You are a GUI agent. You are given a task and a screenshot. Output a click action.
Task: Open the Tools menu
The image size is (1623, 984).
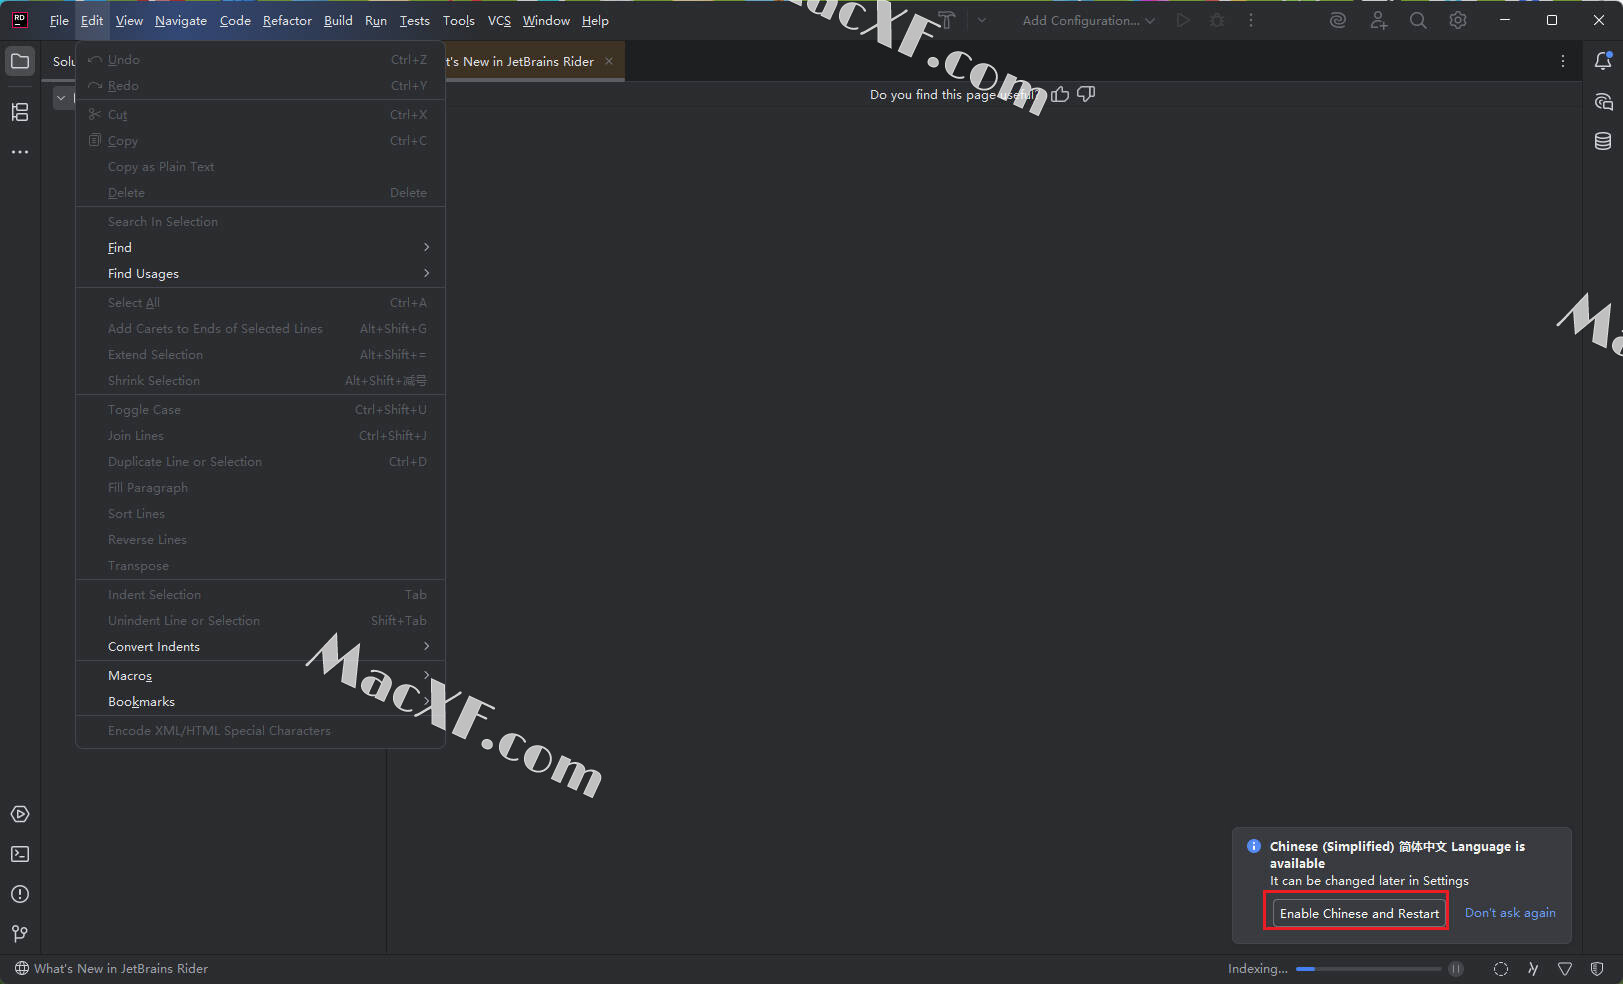click(x=459, y=20)
